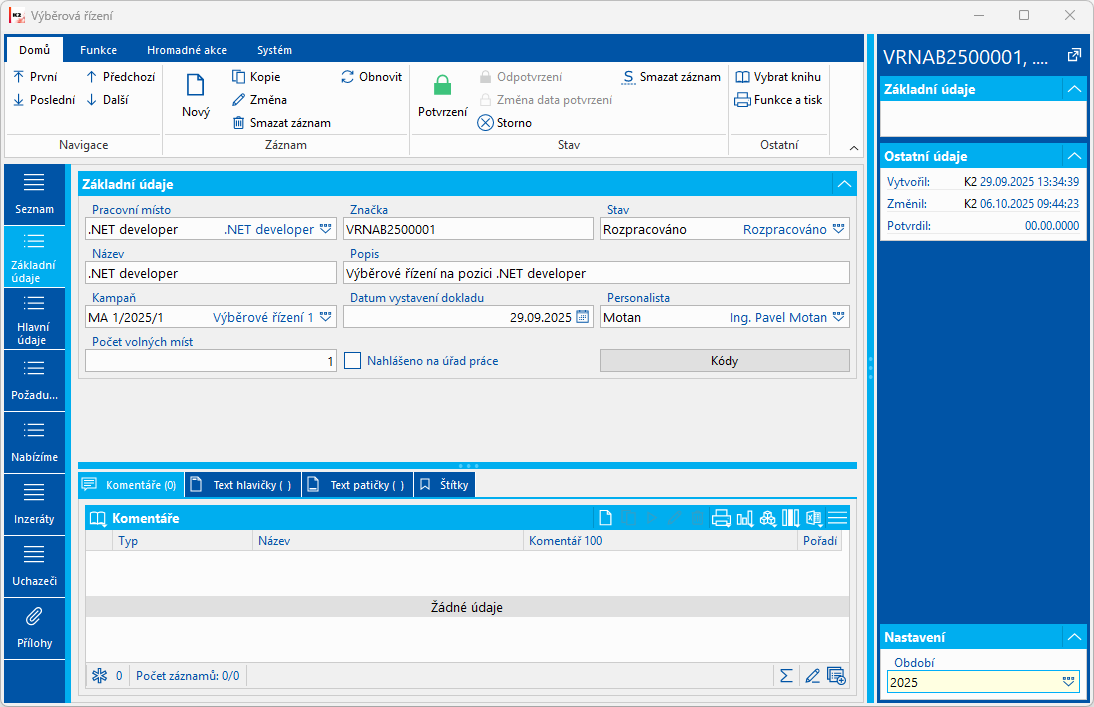Switch to Hromadné akce ribbon tab
Image resolution: width=1094 pixels, height=707 pixels.
click(x=187, y=50)
